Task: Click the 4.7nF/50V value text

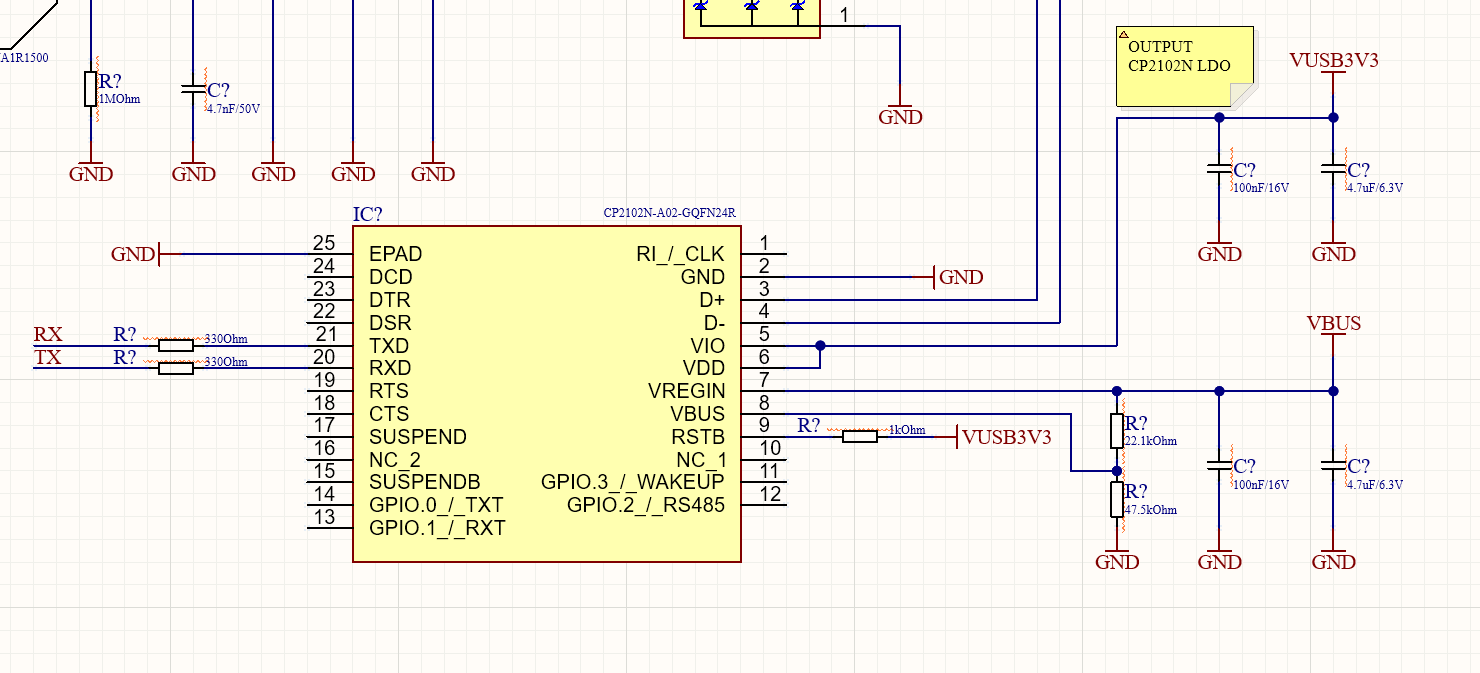Action: (x=233, y=109)
